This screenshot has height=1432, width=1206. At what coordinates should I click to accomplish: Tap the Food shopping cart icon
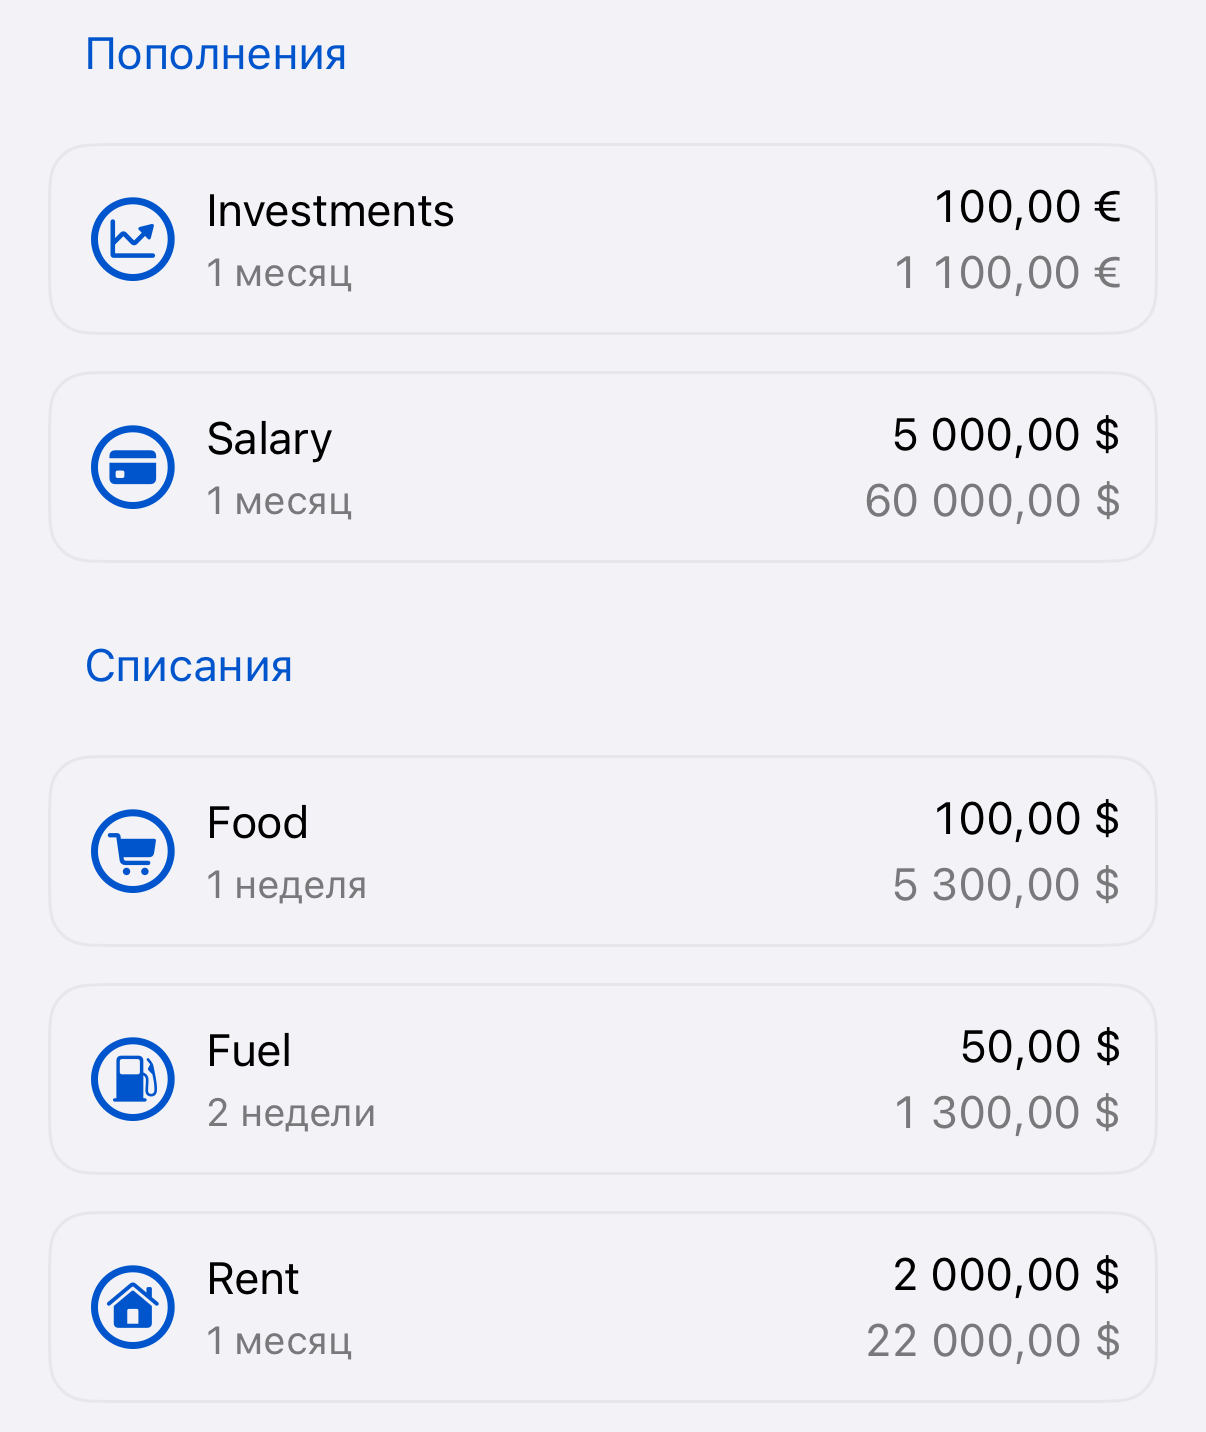tap(133, 851)
